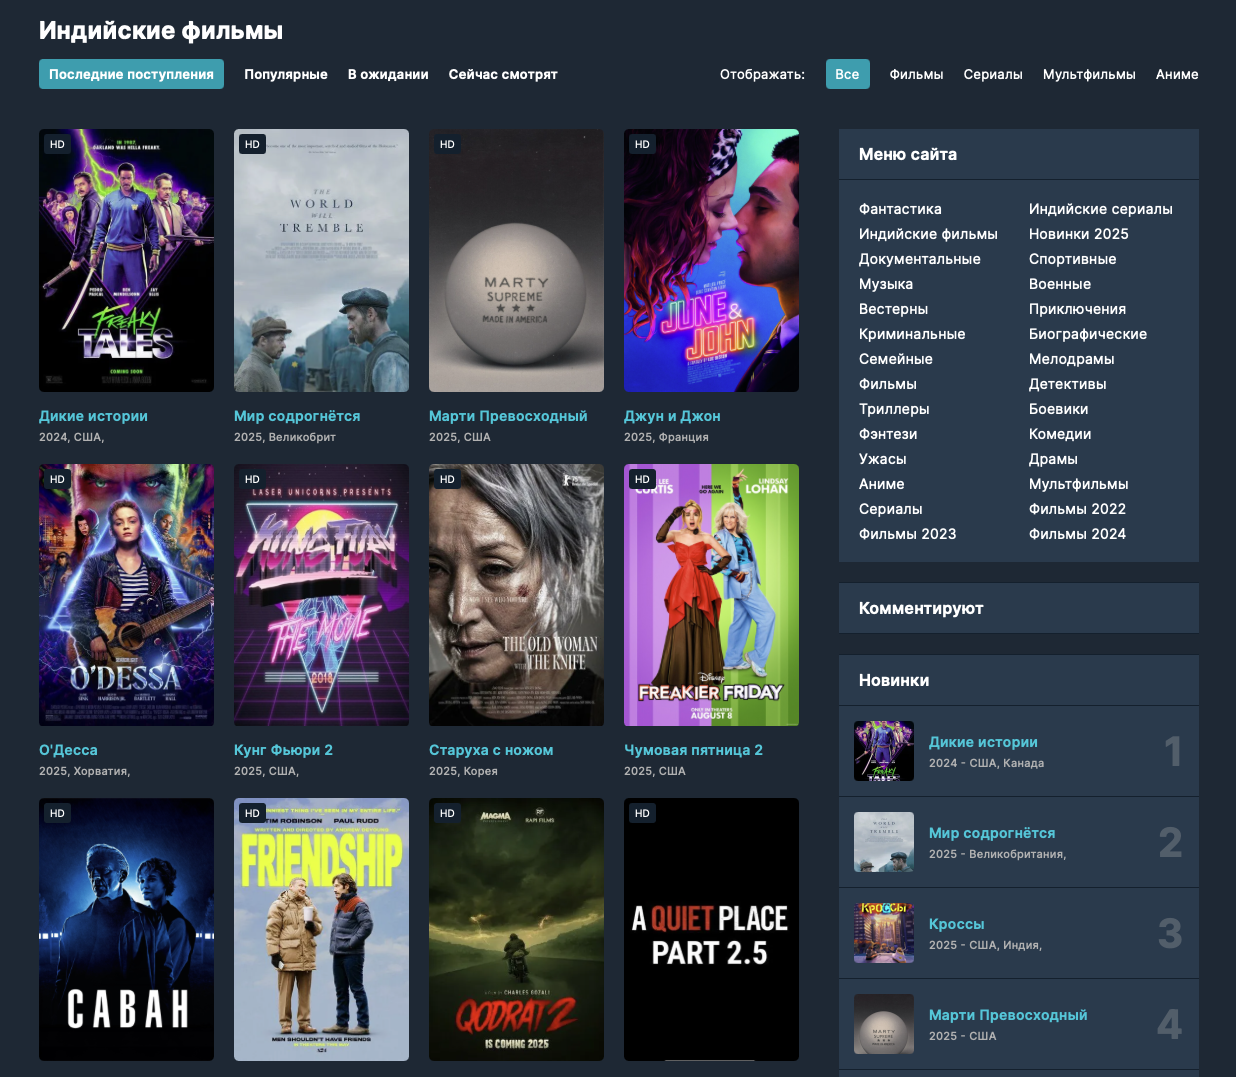Go to Новинки 2025 menu link
This screenshot has width=1236, height=1077.
(x=1078, y=234)
